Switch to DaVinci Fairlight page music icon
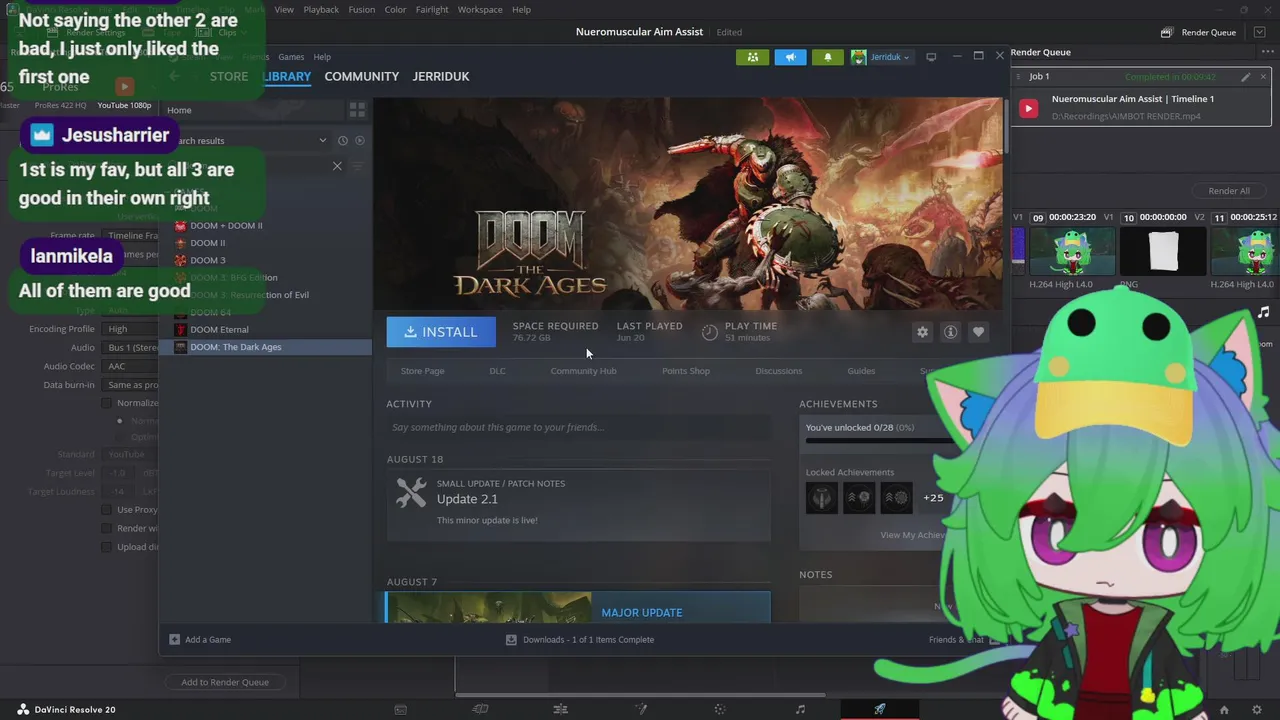This screenshot has height=720, width=1280. coord(800,709)
